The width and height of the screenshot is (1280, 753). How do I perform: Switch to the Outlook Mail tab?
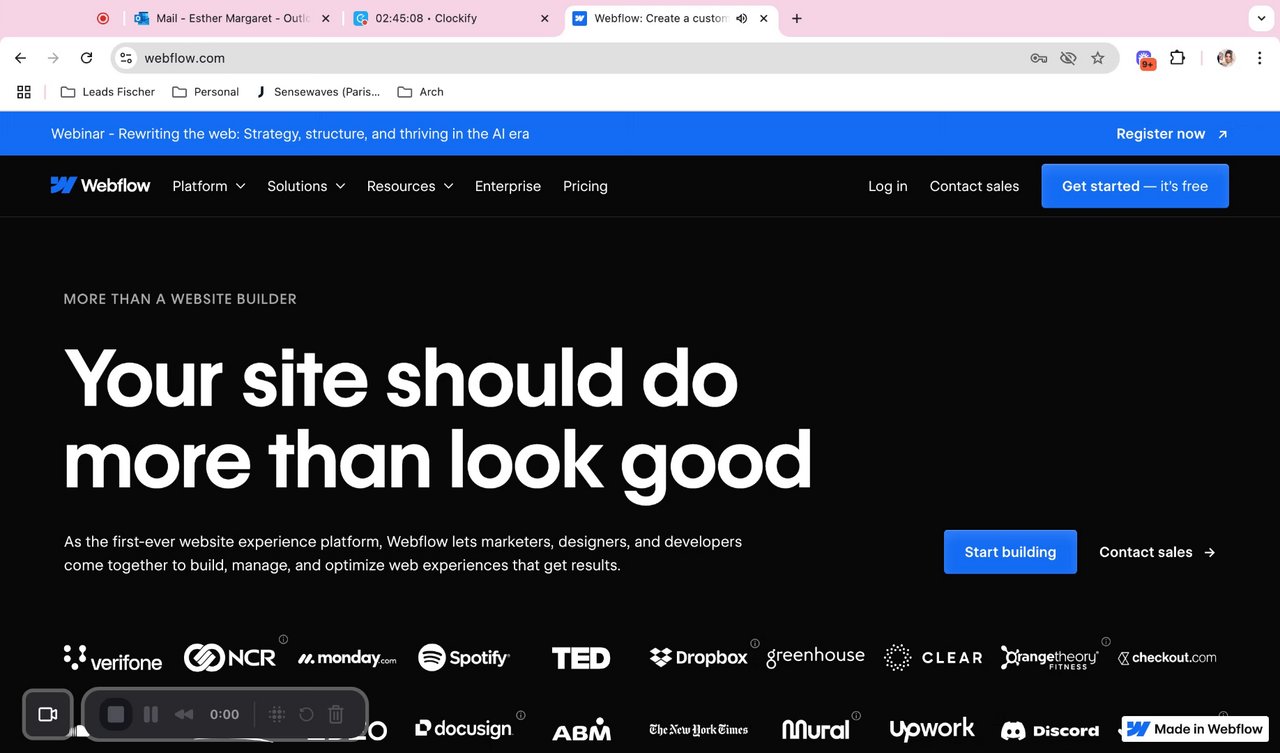tap(233, 18)
